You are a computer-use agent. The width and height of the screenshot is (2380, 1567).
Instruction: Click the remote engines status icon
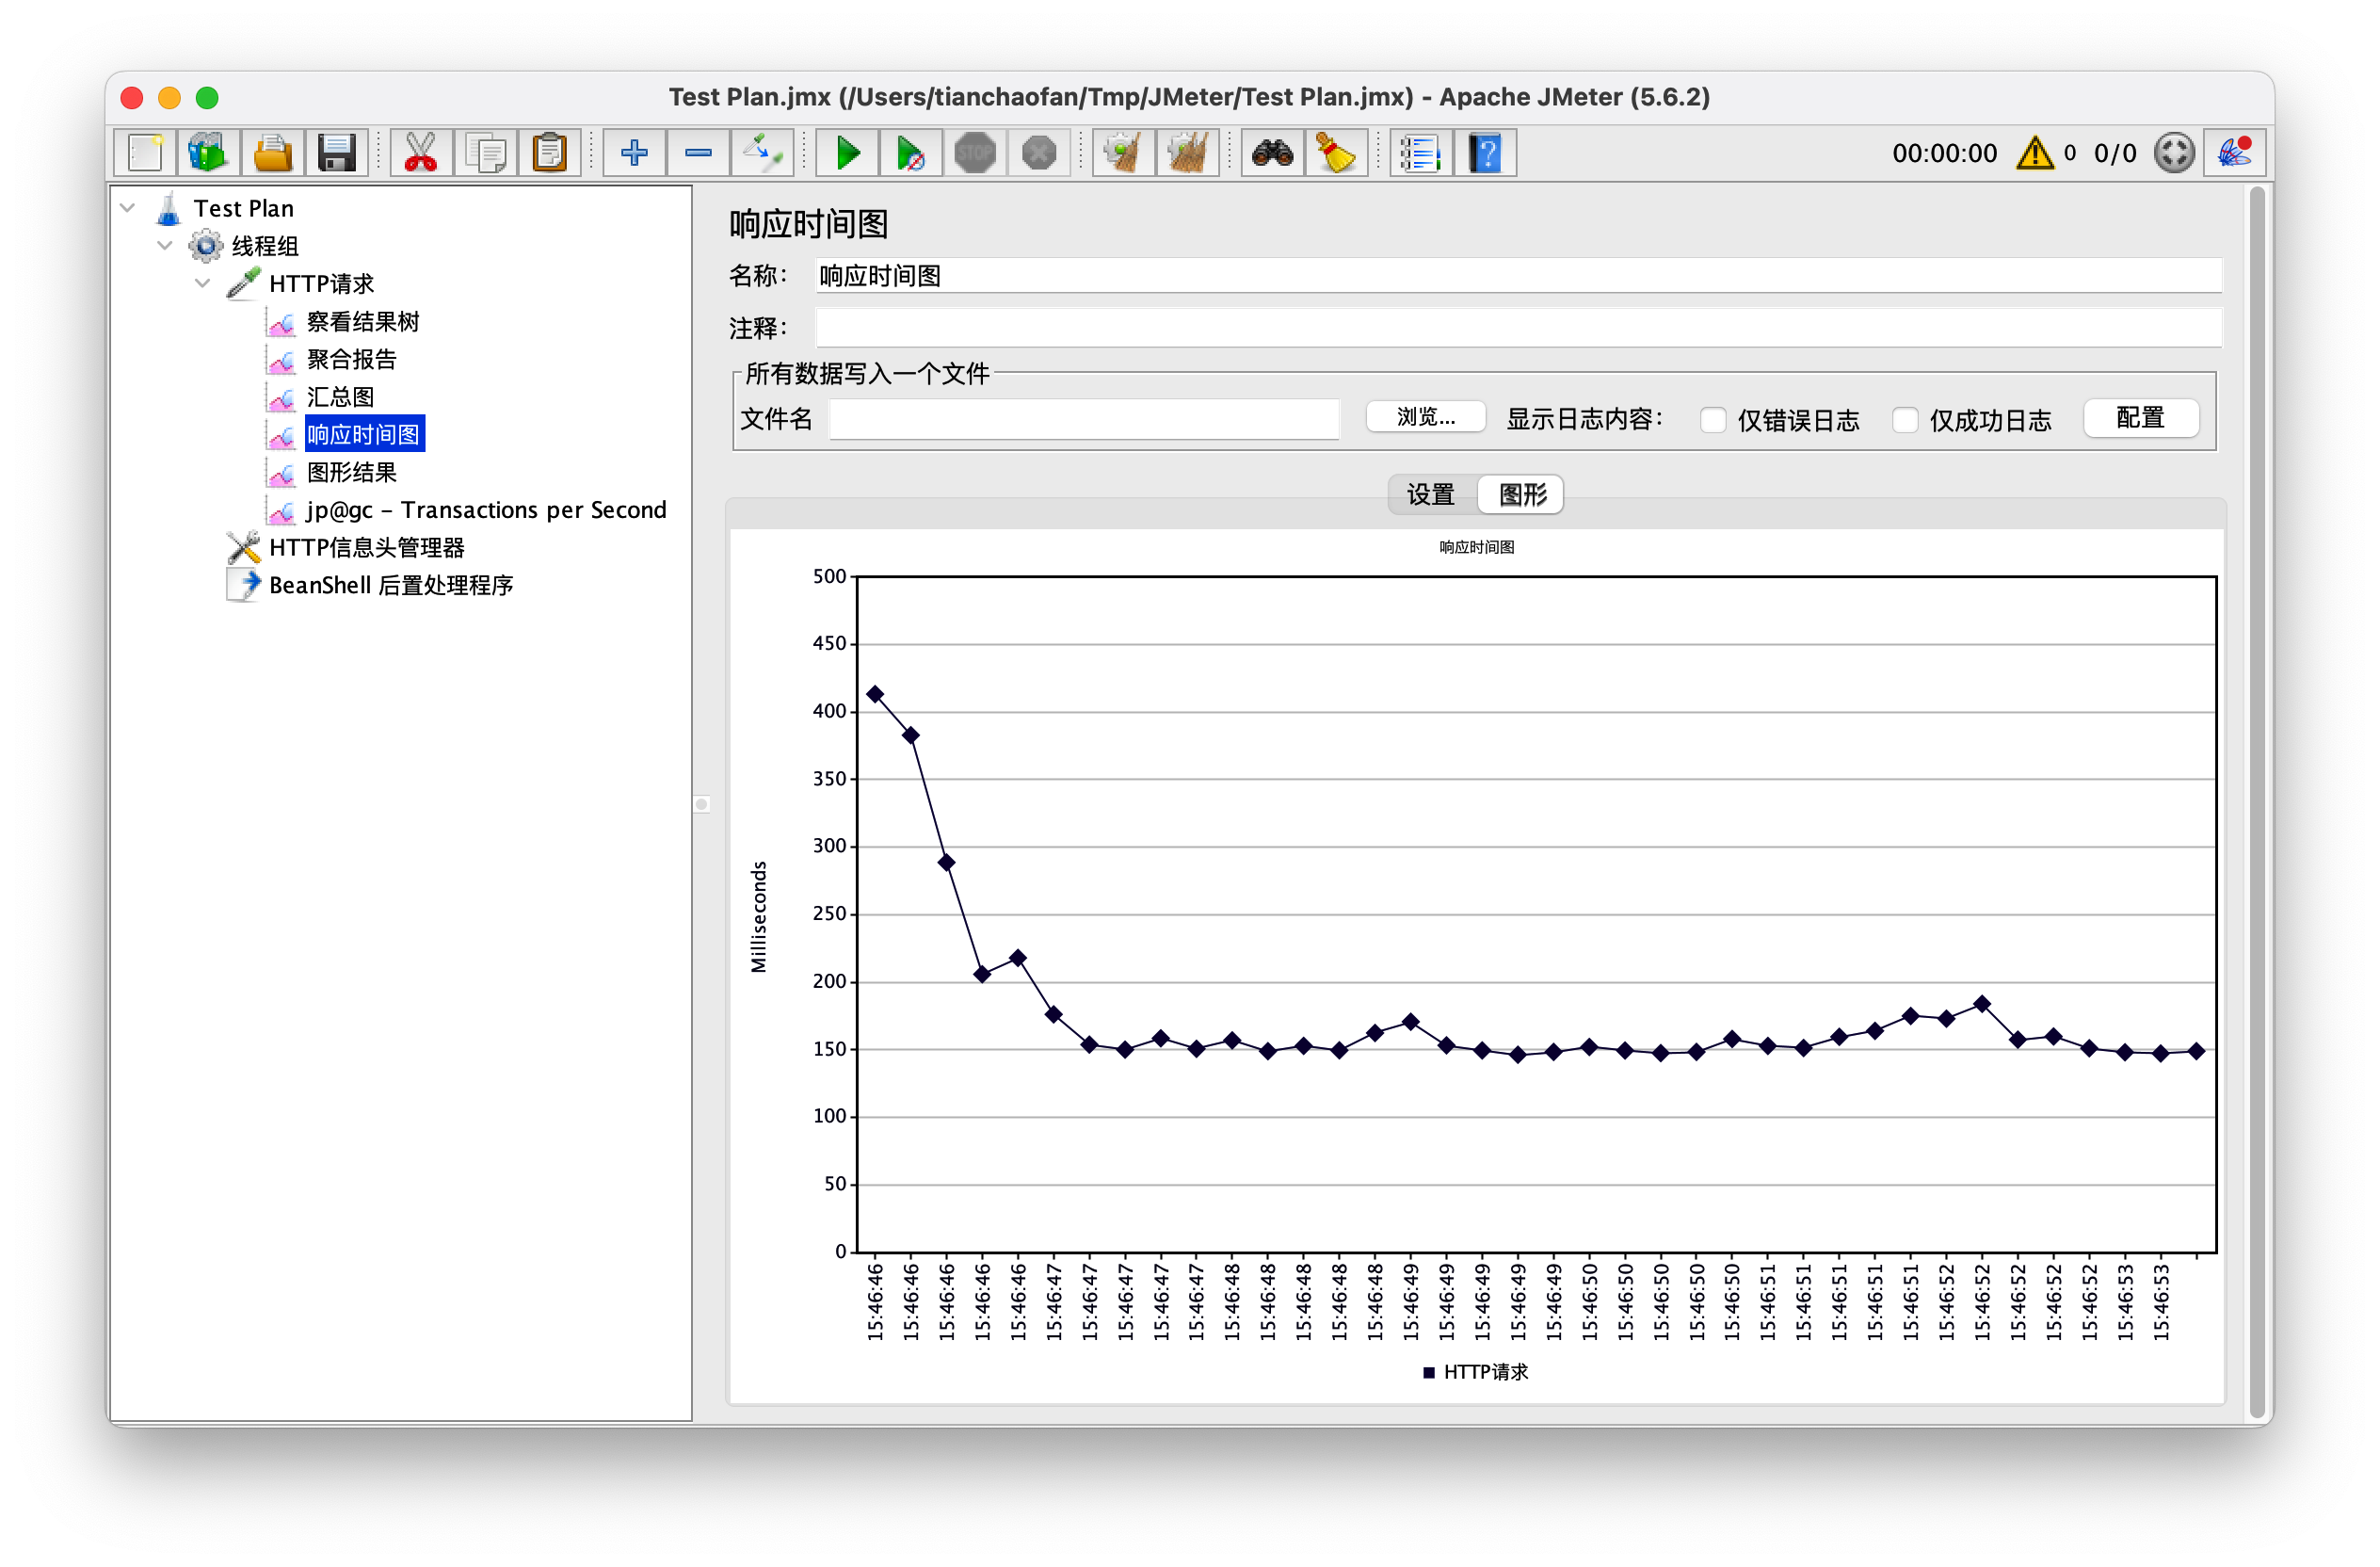click(x=2174, y=154)
